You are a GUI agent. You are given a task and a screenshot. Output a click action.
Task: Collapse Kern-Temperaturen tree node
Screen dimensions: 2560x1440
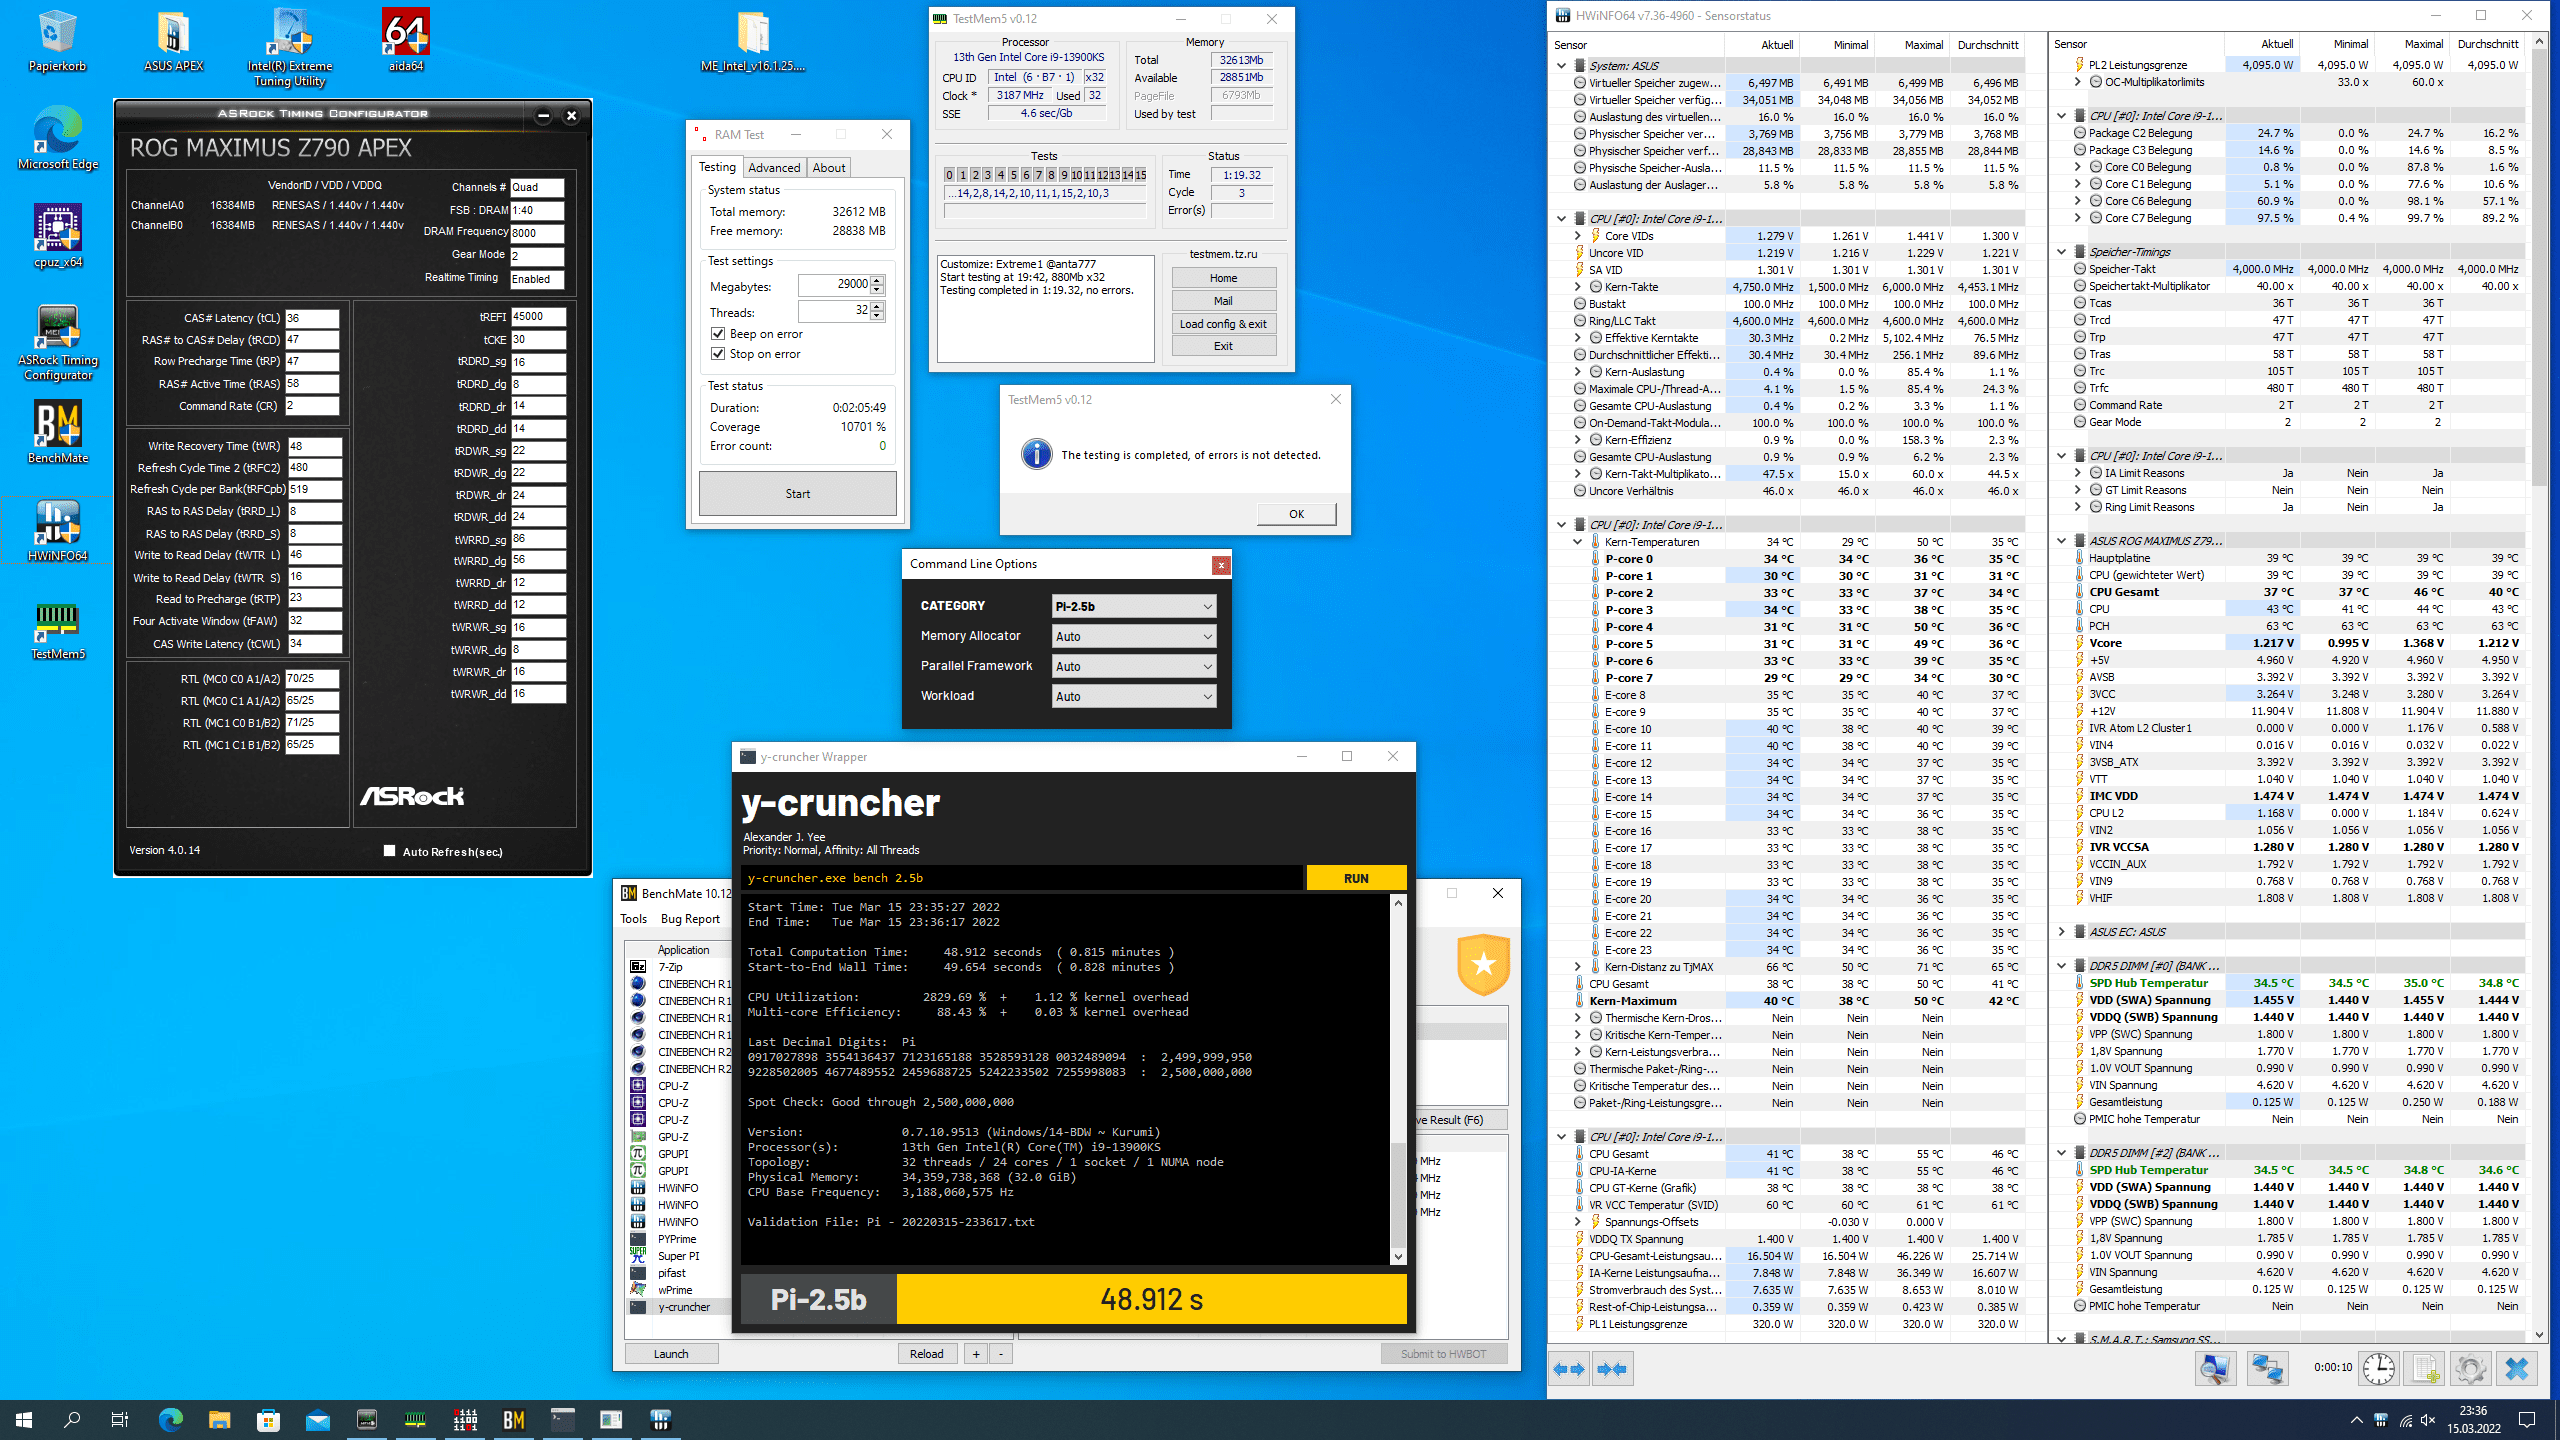pos(1578,542)
